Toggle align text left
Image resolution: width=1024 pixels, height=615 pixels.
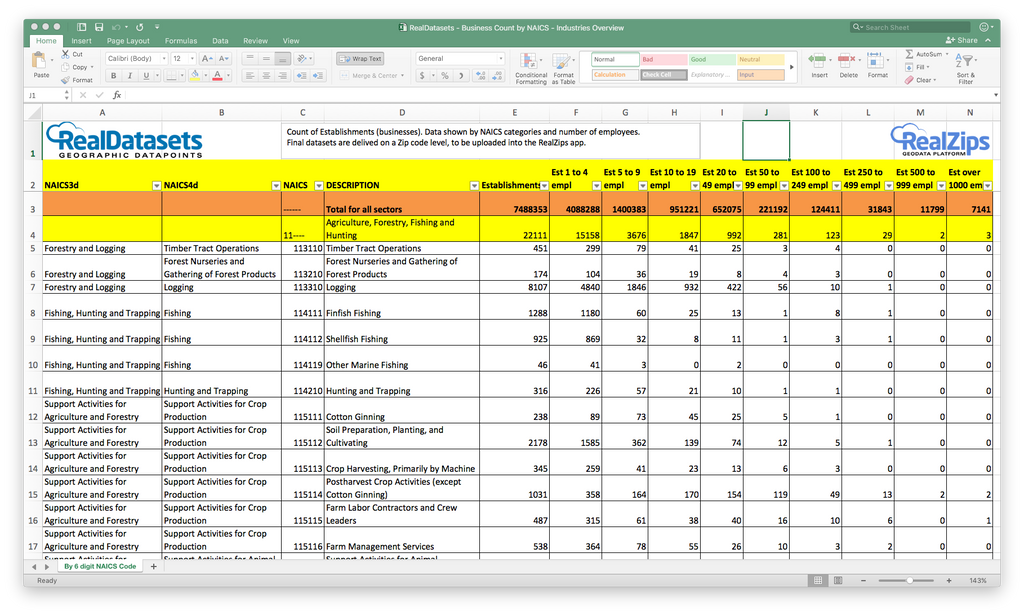(249, 76)
